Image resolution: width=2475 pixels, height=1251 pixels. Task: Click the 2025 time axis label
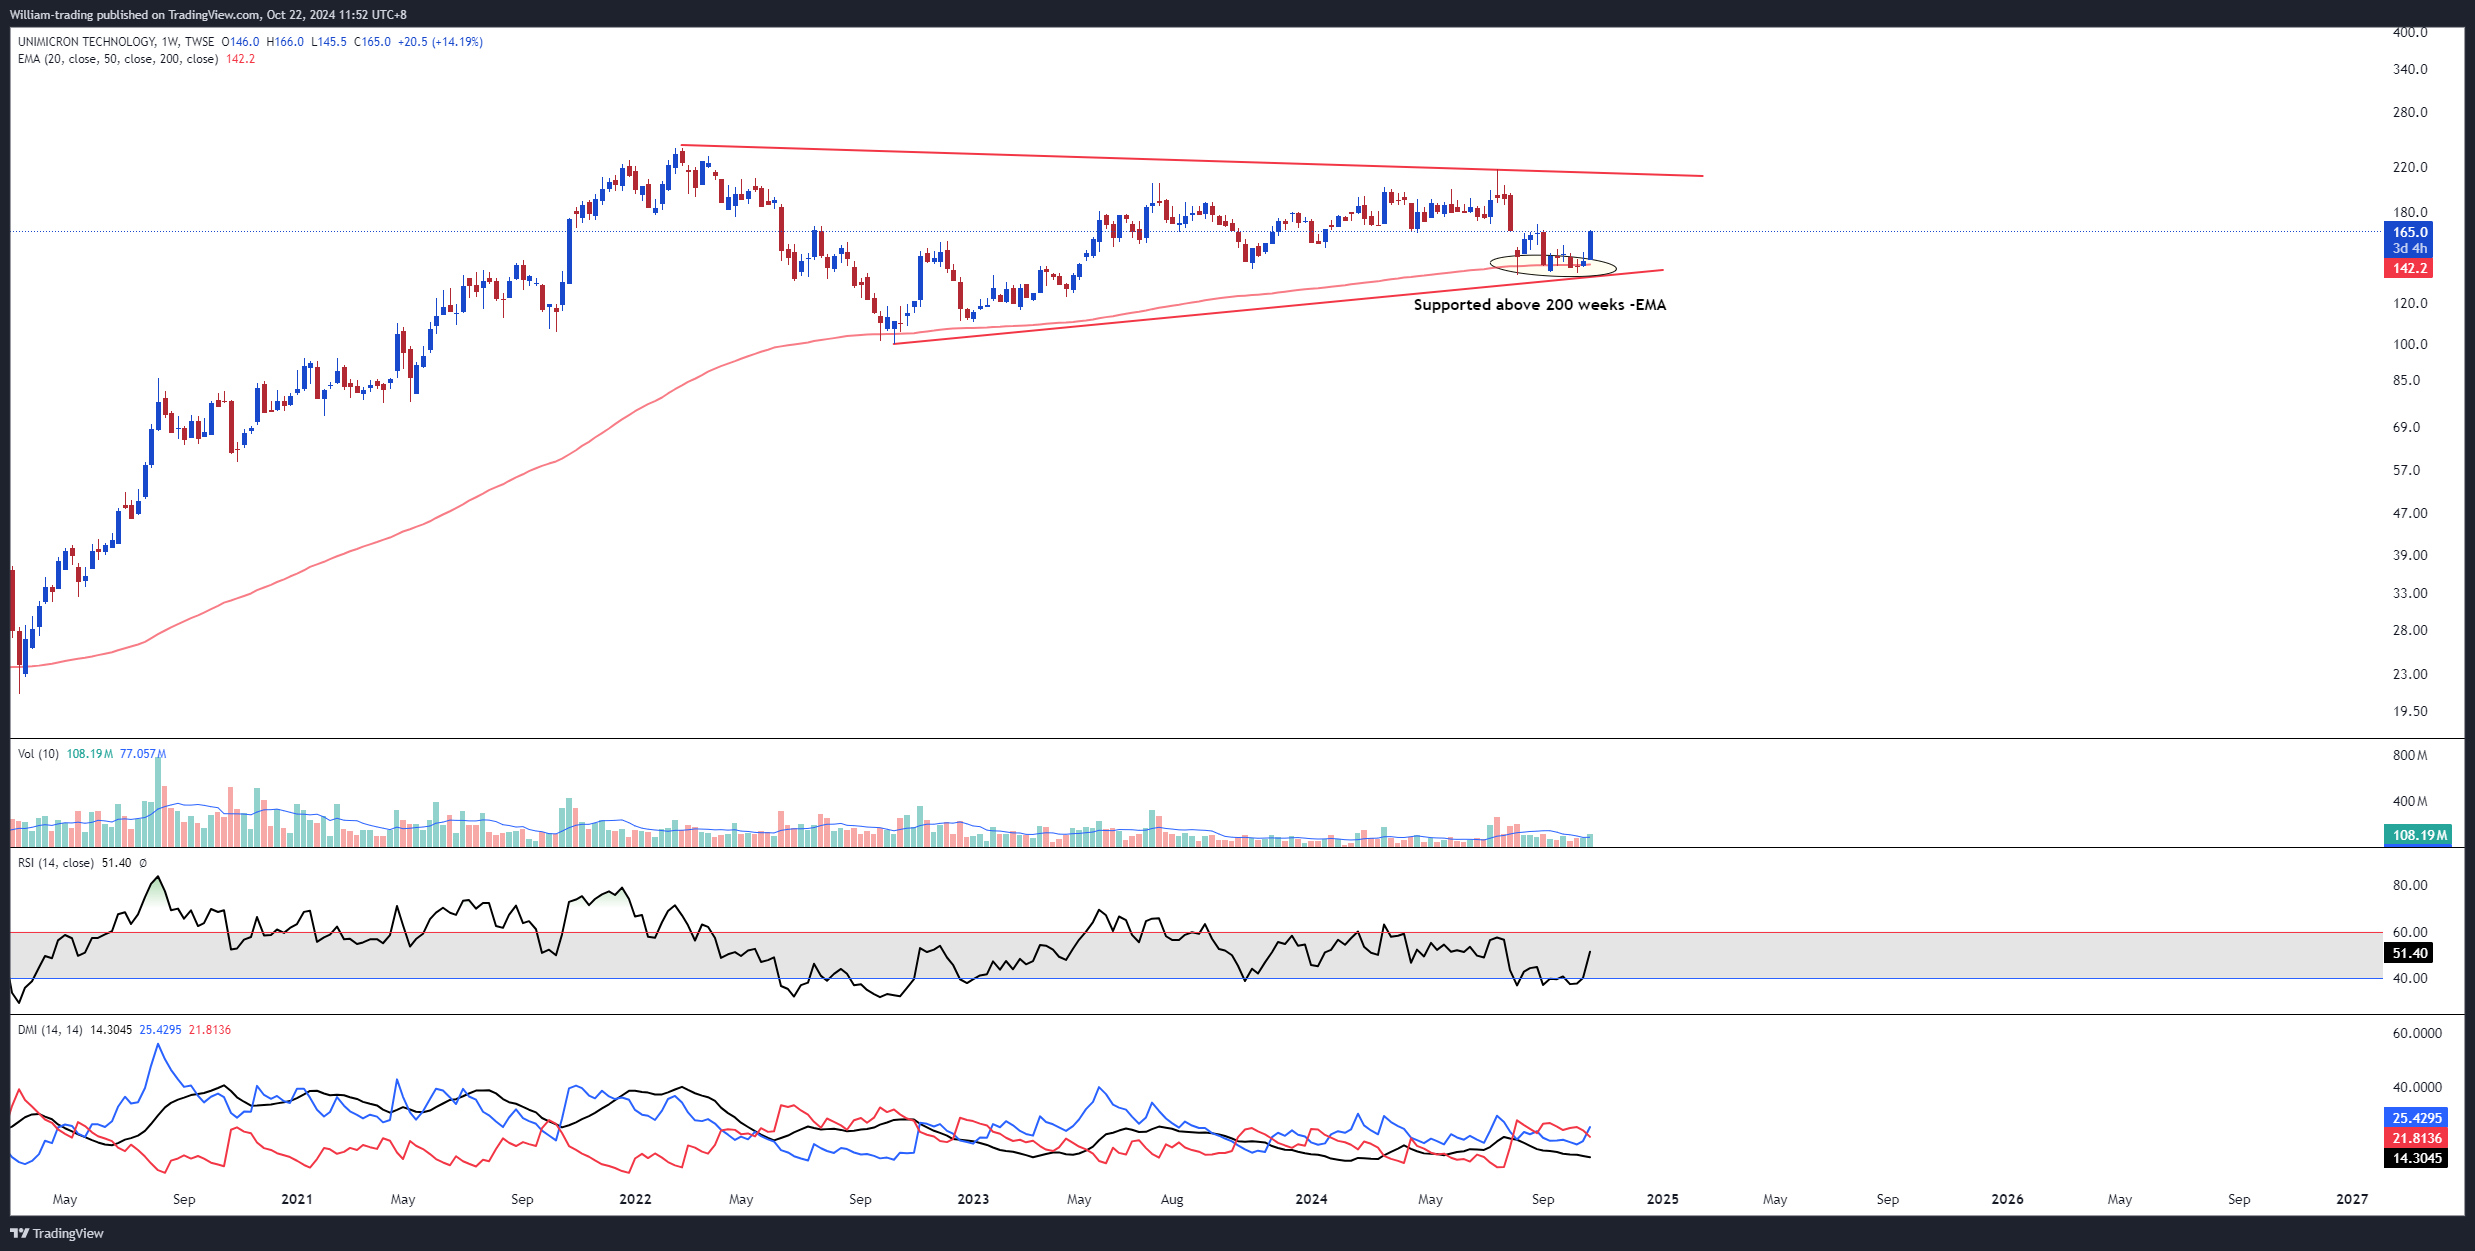click(x=1663, y=1199)
